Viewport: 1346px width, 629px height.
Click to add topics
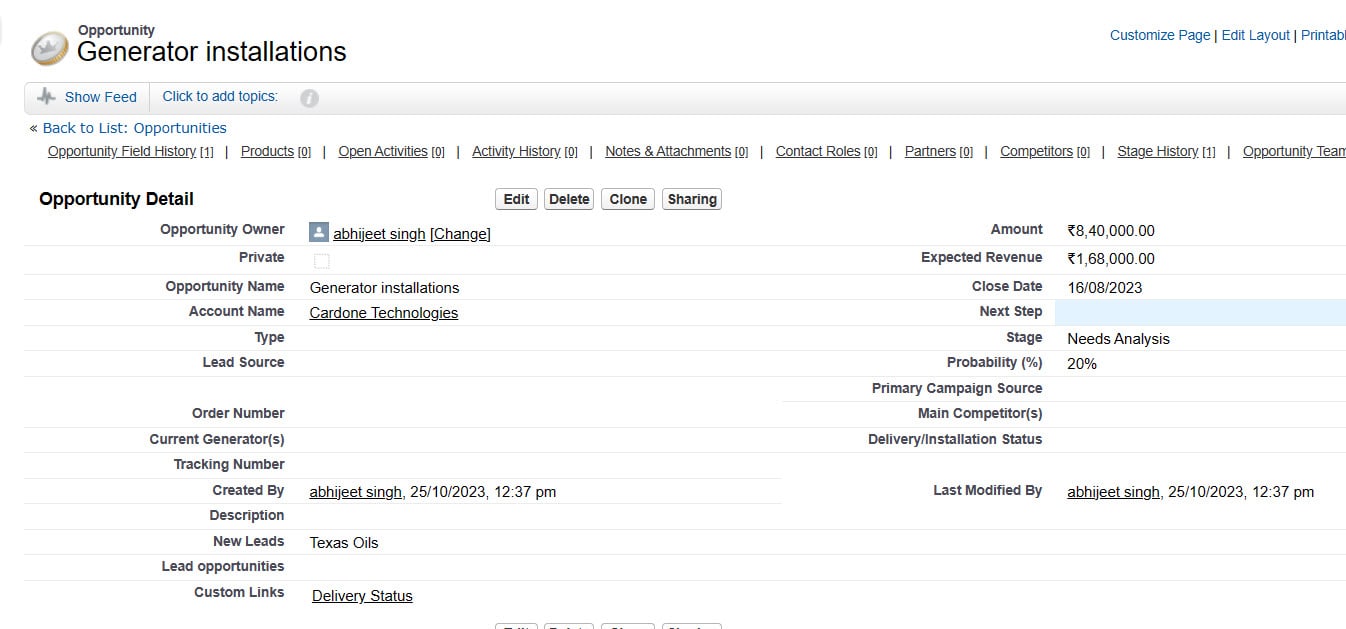(220, 97)
